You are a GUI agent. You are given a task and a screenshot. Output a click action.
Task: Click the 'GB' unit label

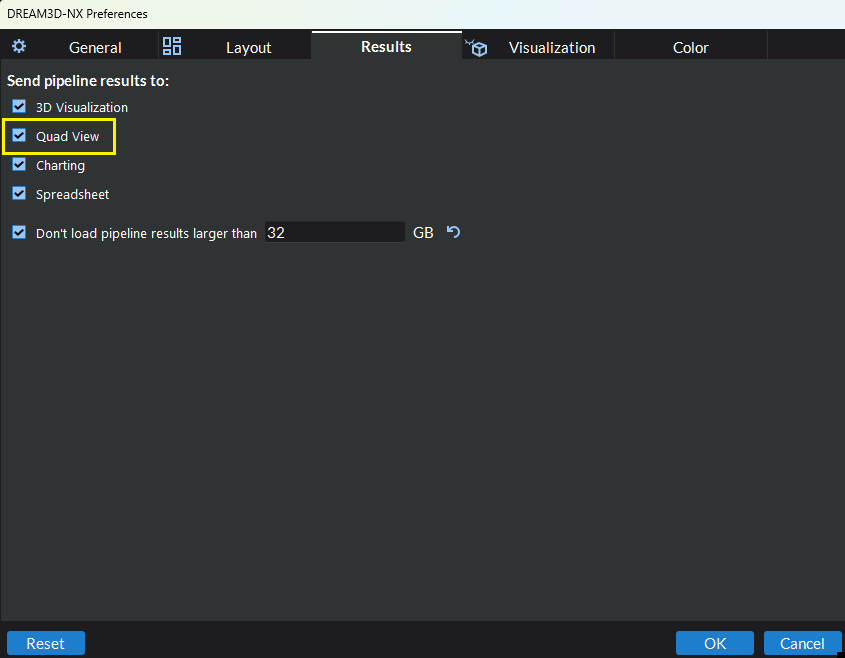[423, 233]
